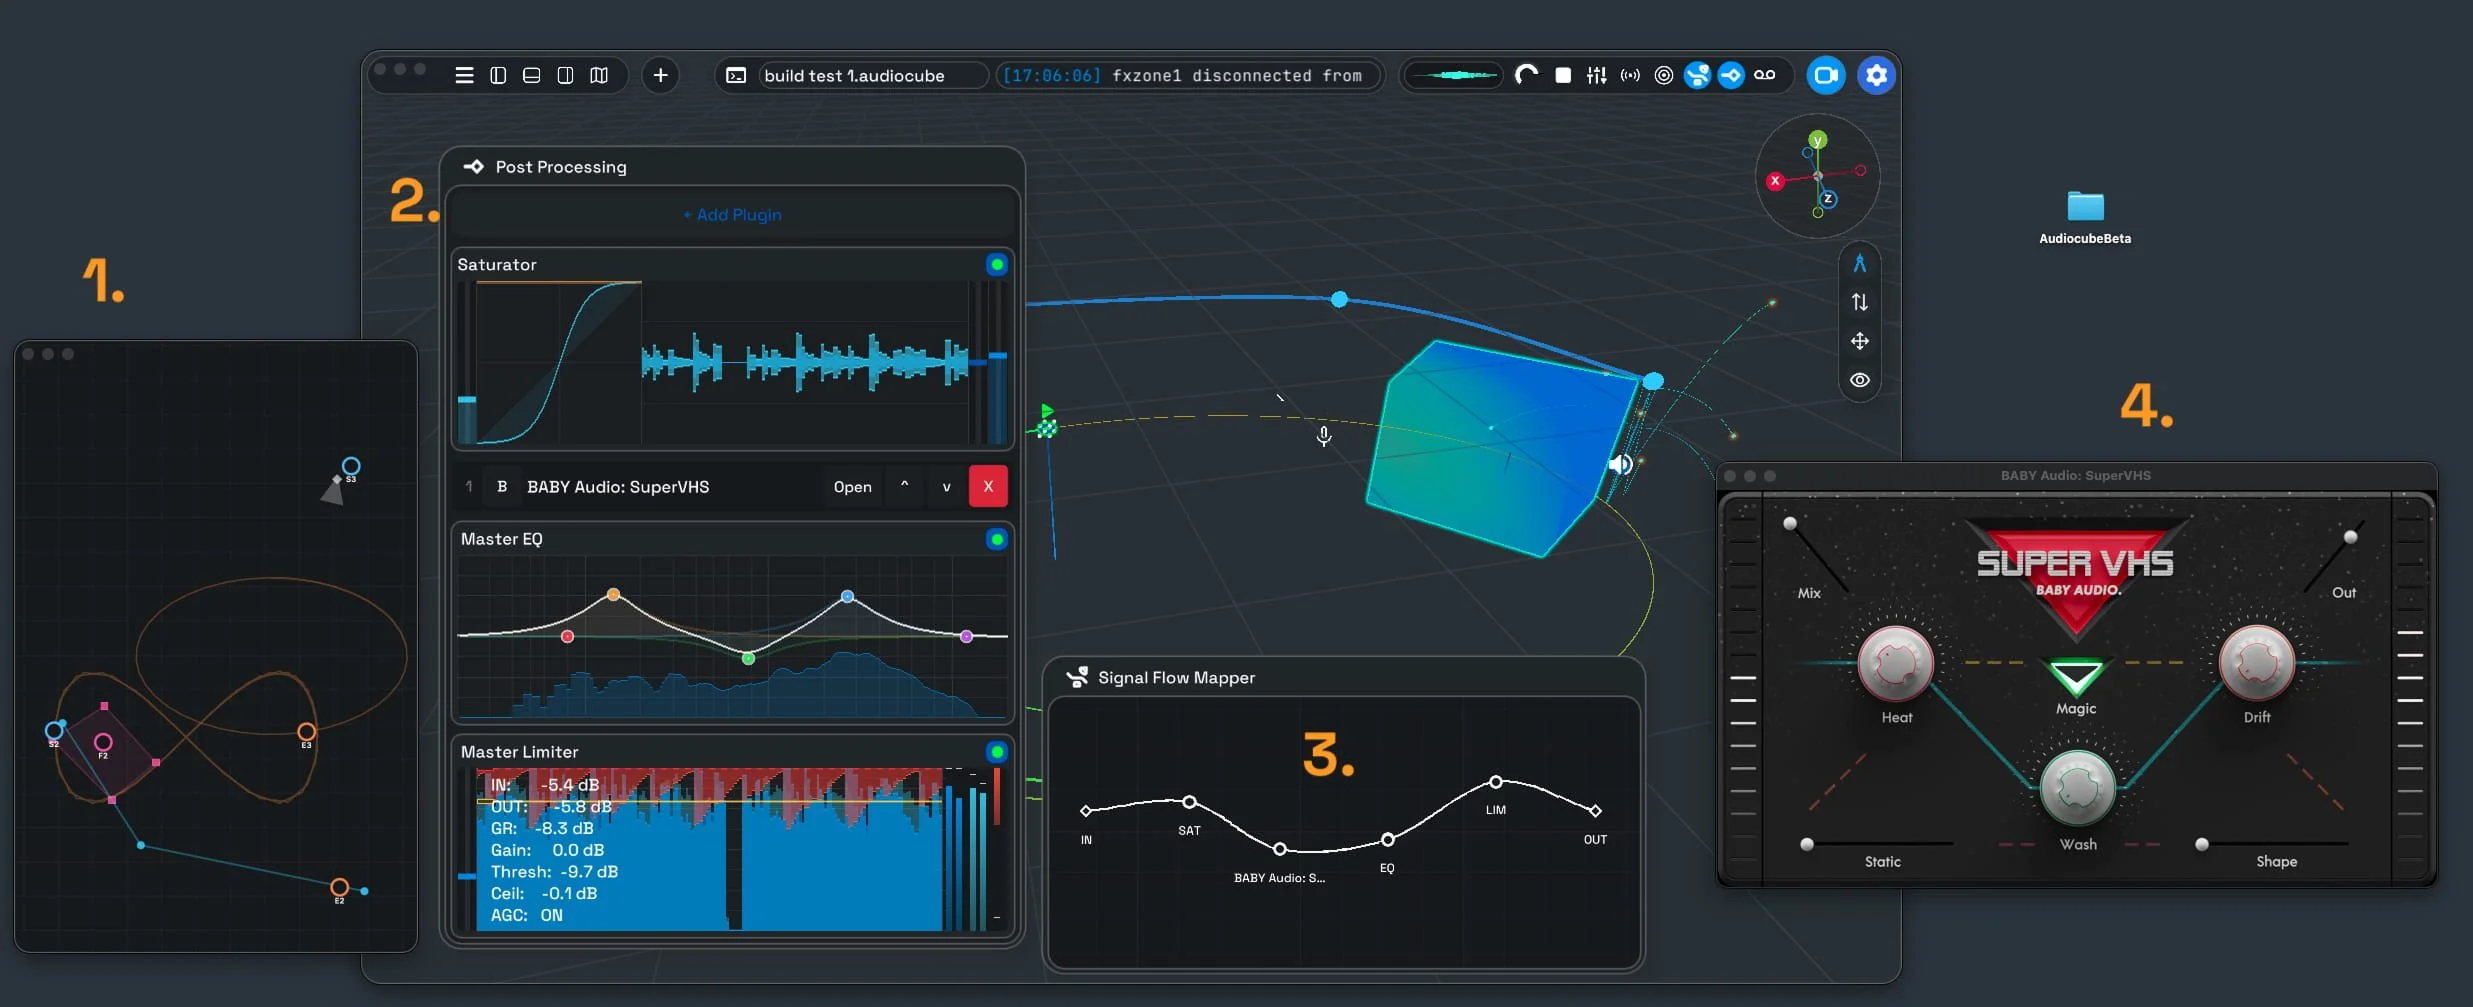Click the green Y axis gizmo handle

point(1818,140)
